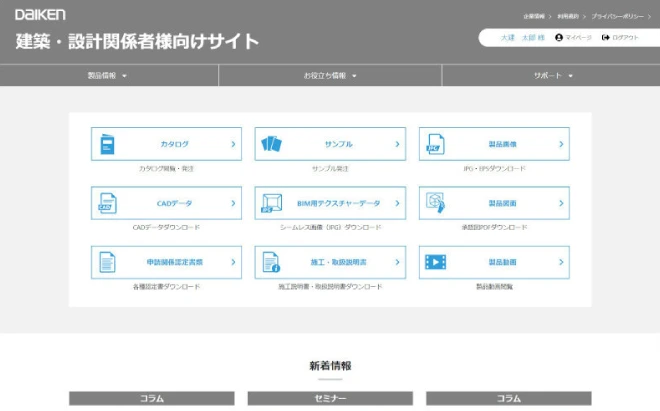
Task: Click the サンプル sample cards icon
Action: 271,144
